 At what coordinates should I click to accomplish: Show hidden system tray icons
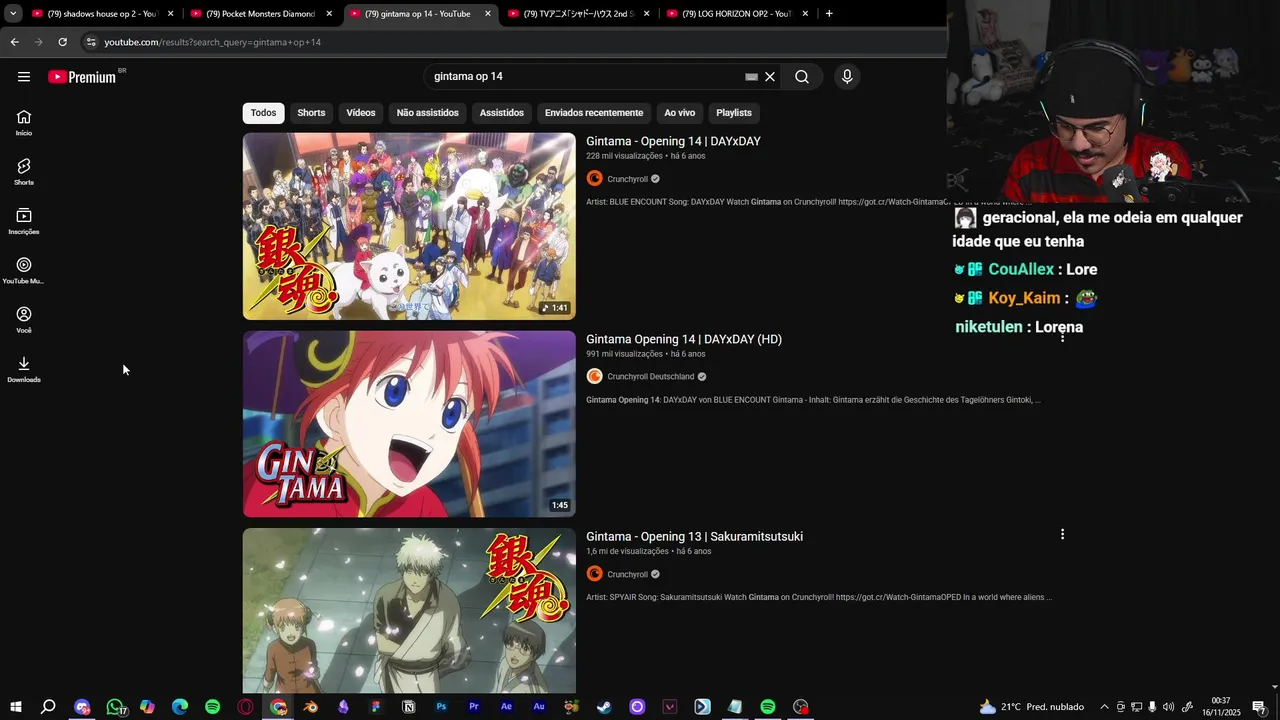pyautogui.click(x=1104, y=707)
